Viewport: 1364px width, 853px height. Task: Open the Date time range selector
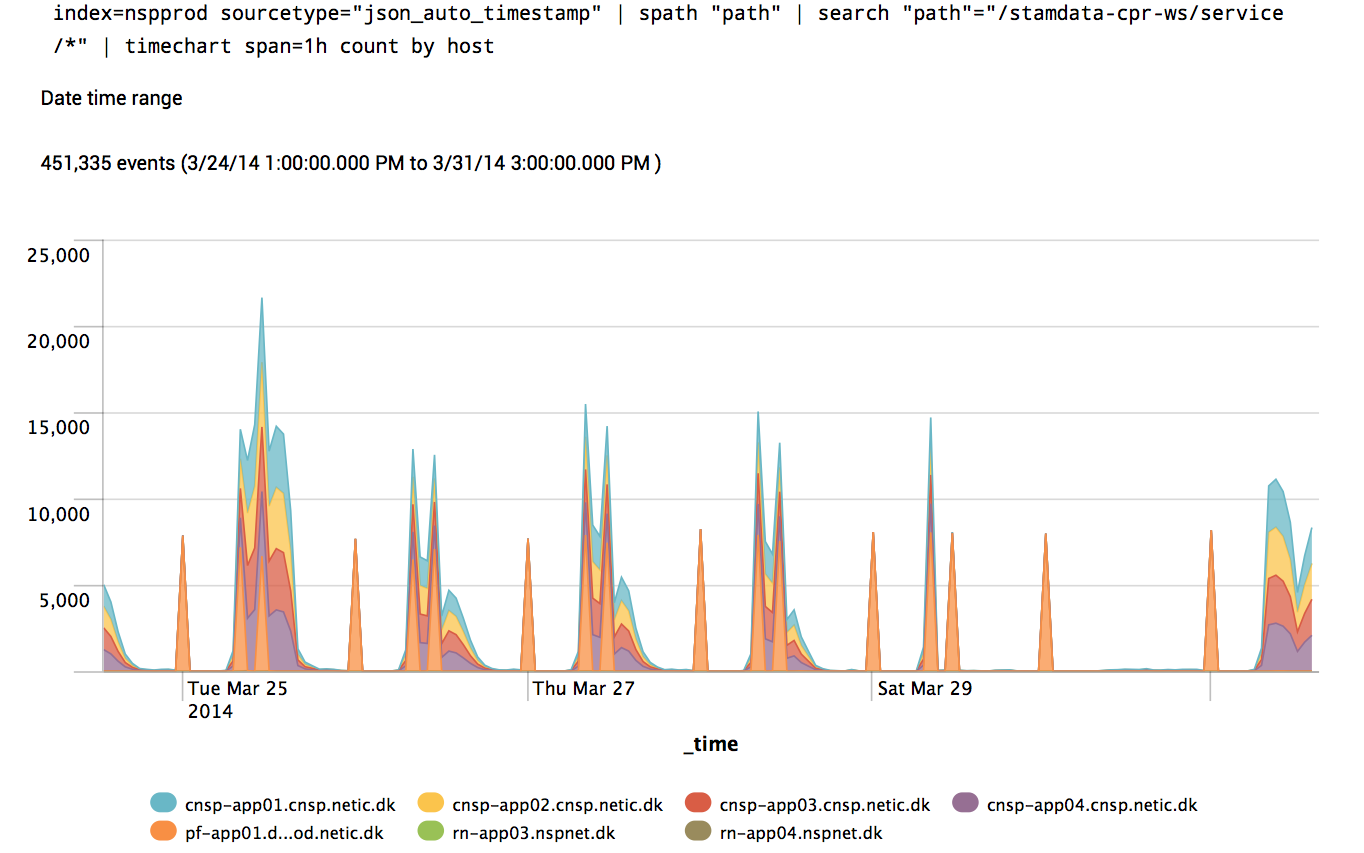click(111, 98)
